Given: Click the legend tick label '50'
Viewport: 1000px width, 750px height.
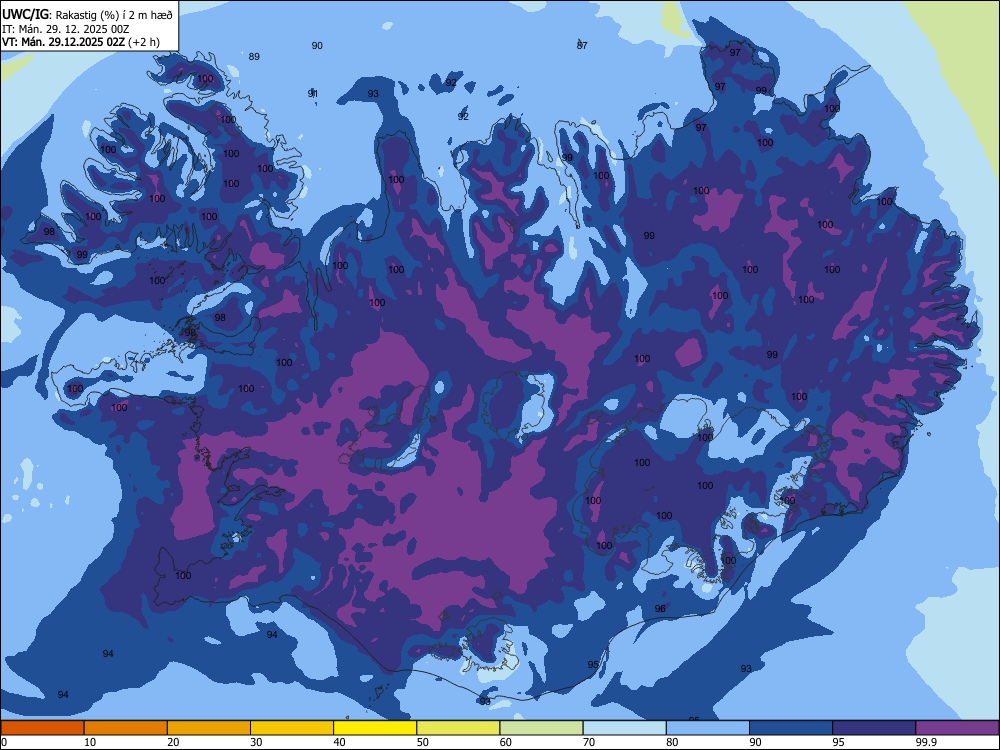Looking at the screenshot, I should (x=423, y=742).
